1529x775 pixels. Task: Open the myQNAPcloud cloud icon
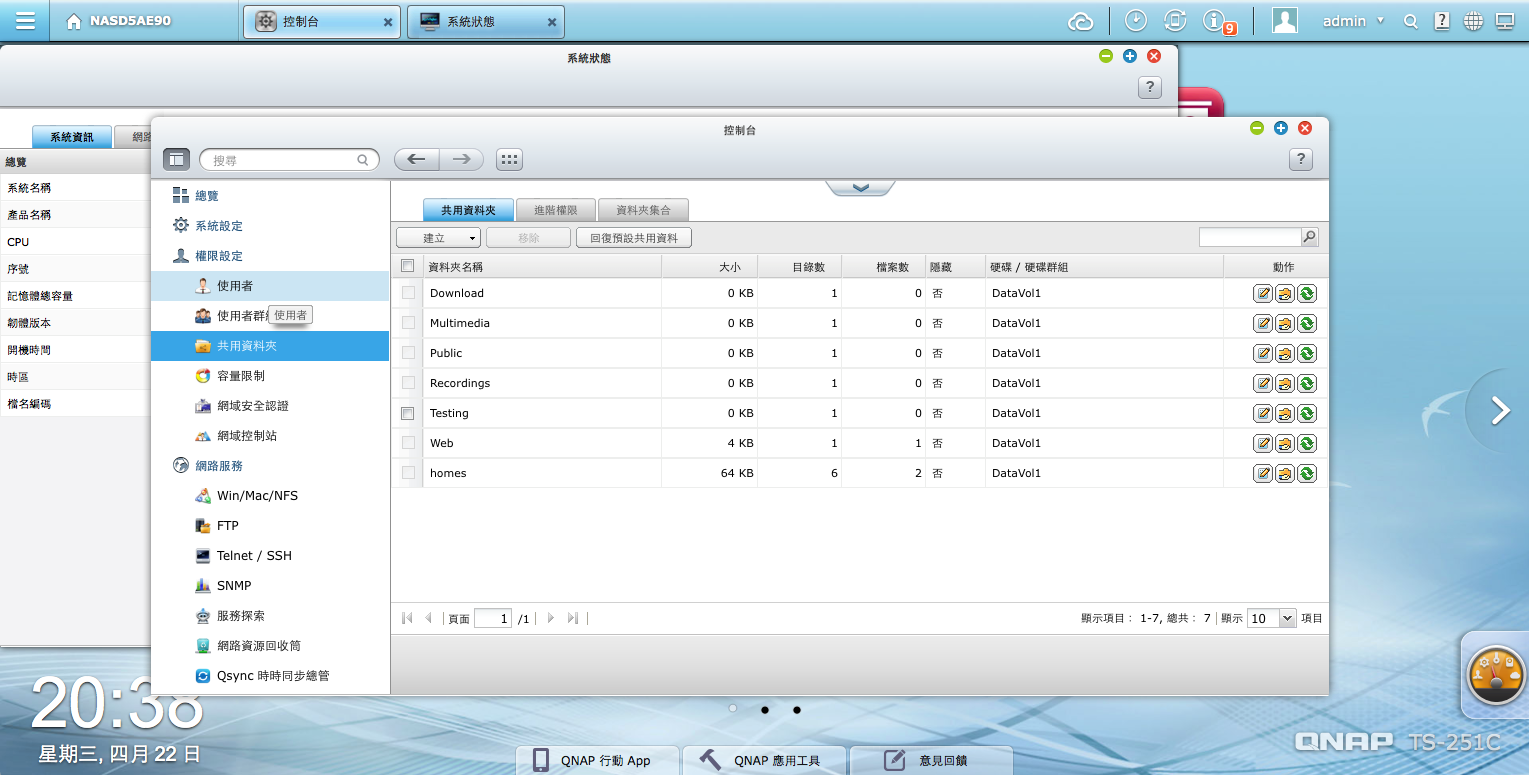[1081, 21]
